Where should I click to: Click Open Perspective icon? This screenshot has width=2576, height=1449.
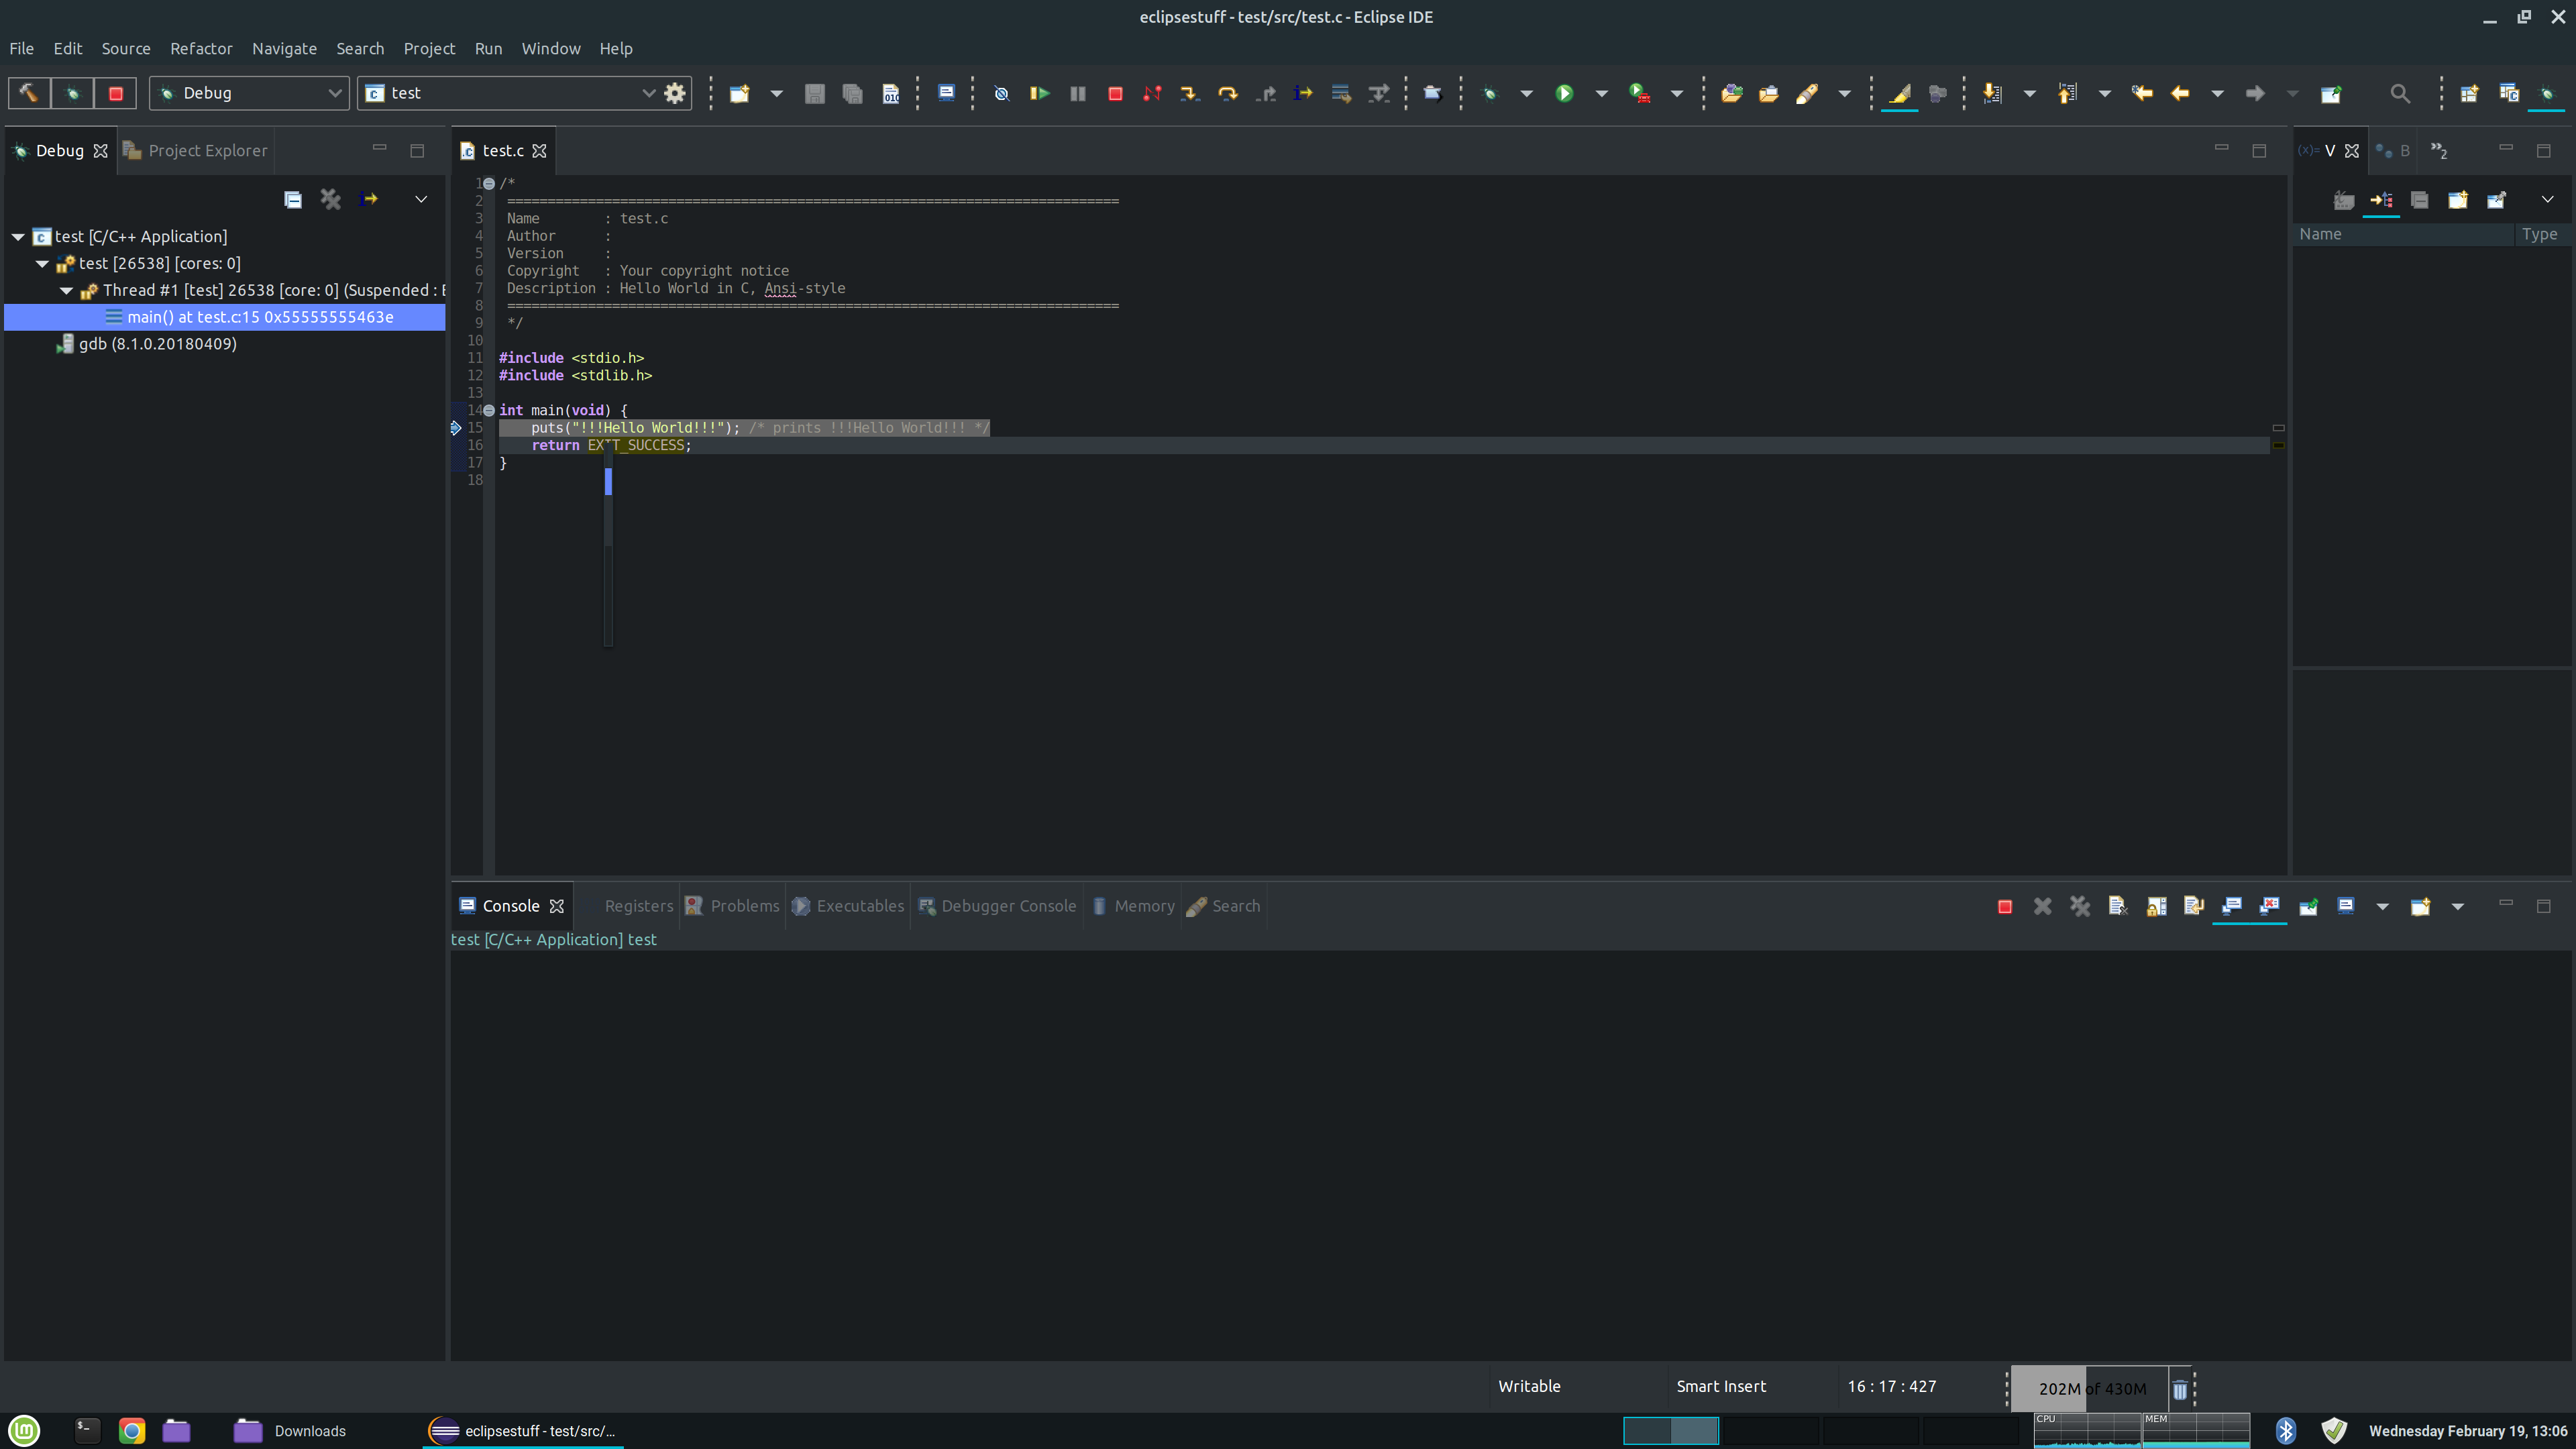(x=2469, y=93)
